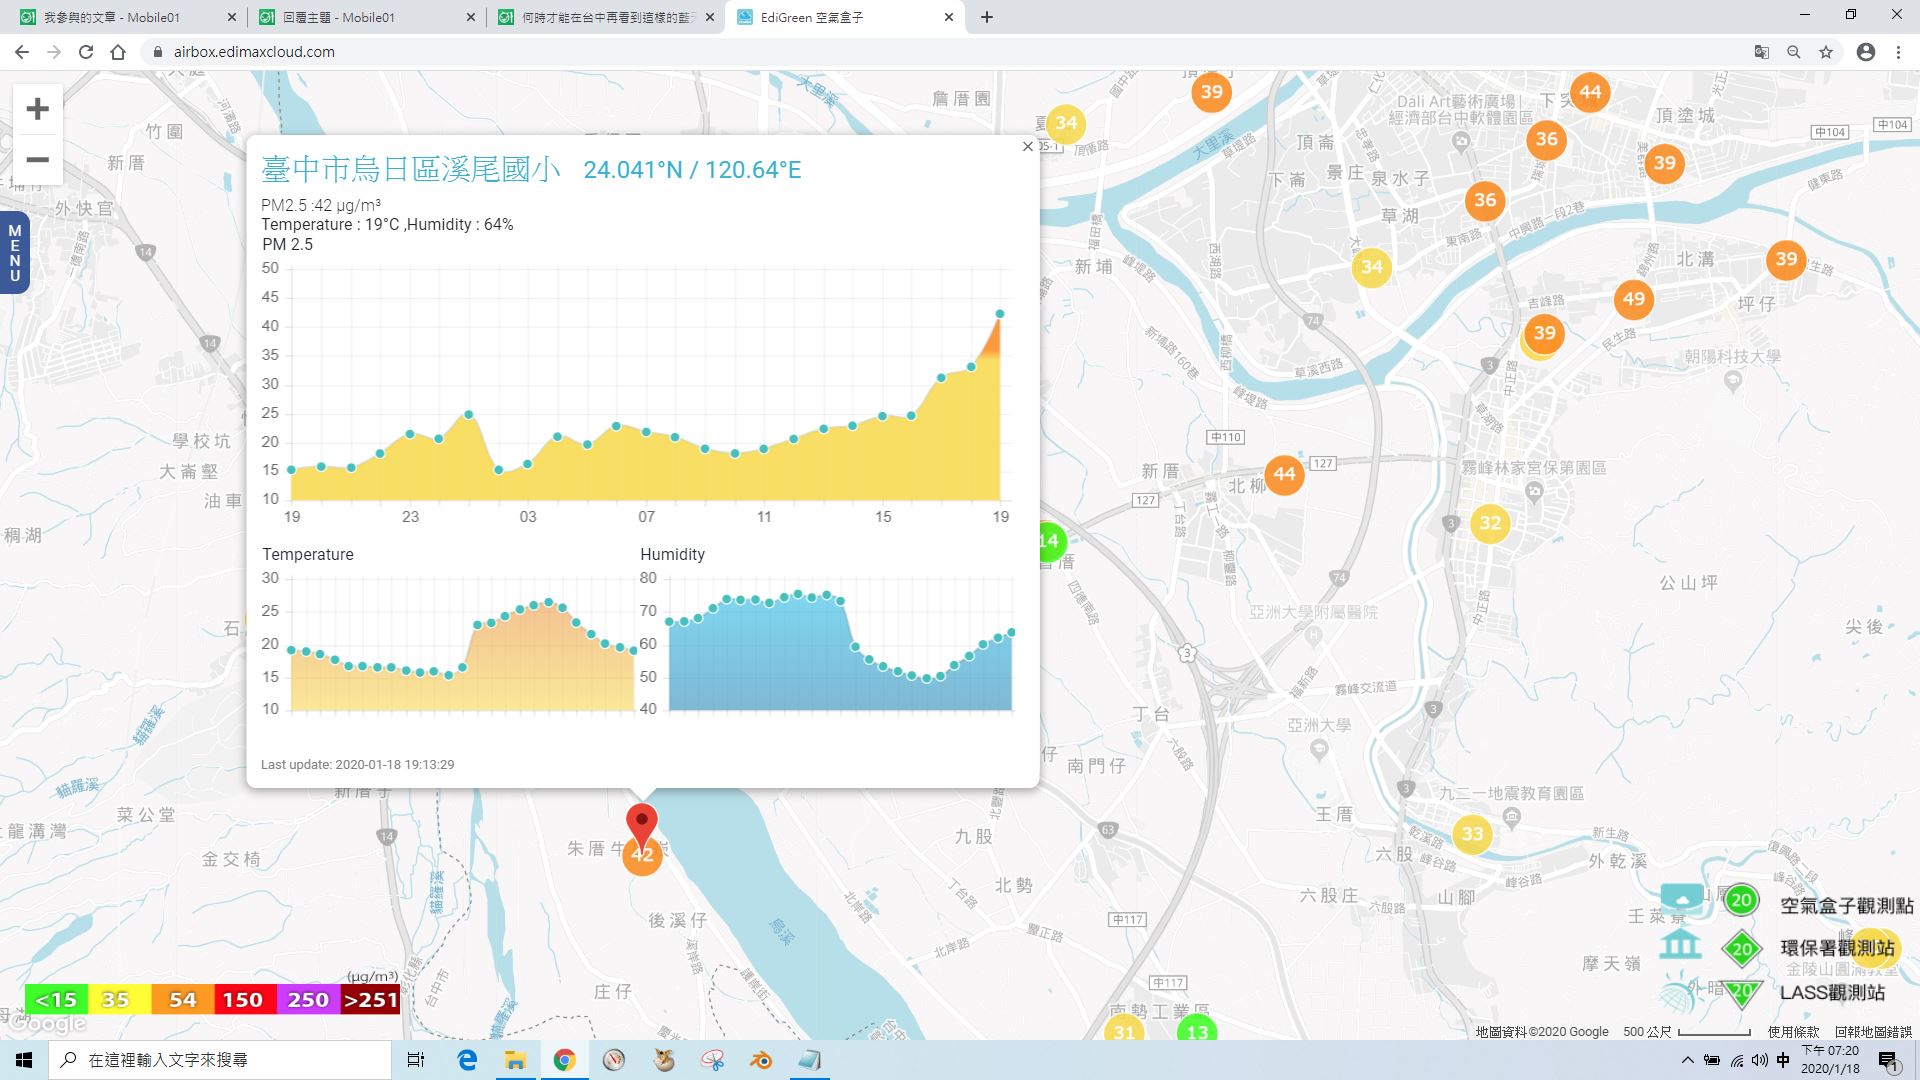1920x1080 pixels.
Task: Open the orange 49 station marker
Action: click(1633, 299)
